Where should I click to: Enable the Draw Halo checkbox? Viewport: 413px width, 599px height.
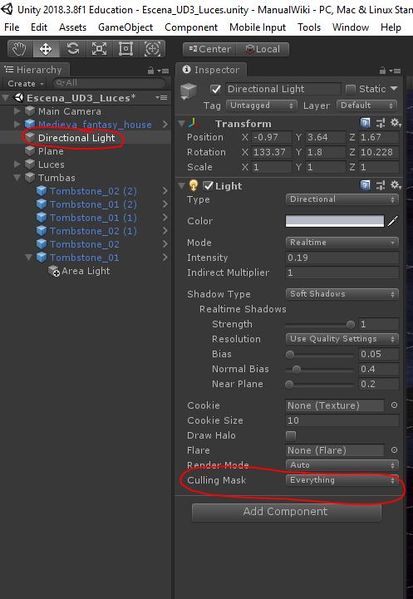pyautogui.click(x=291, y=435)
